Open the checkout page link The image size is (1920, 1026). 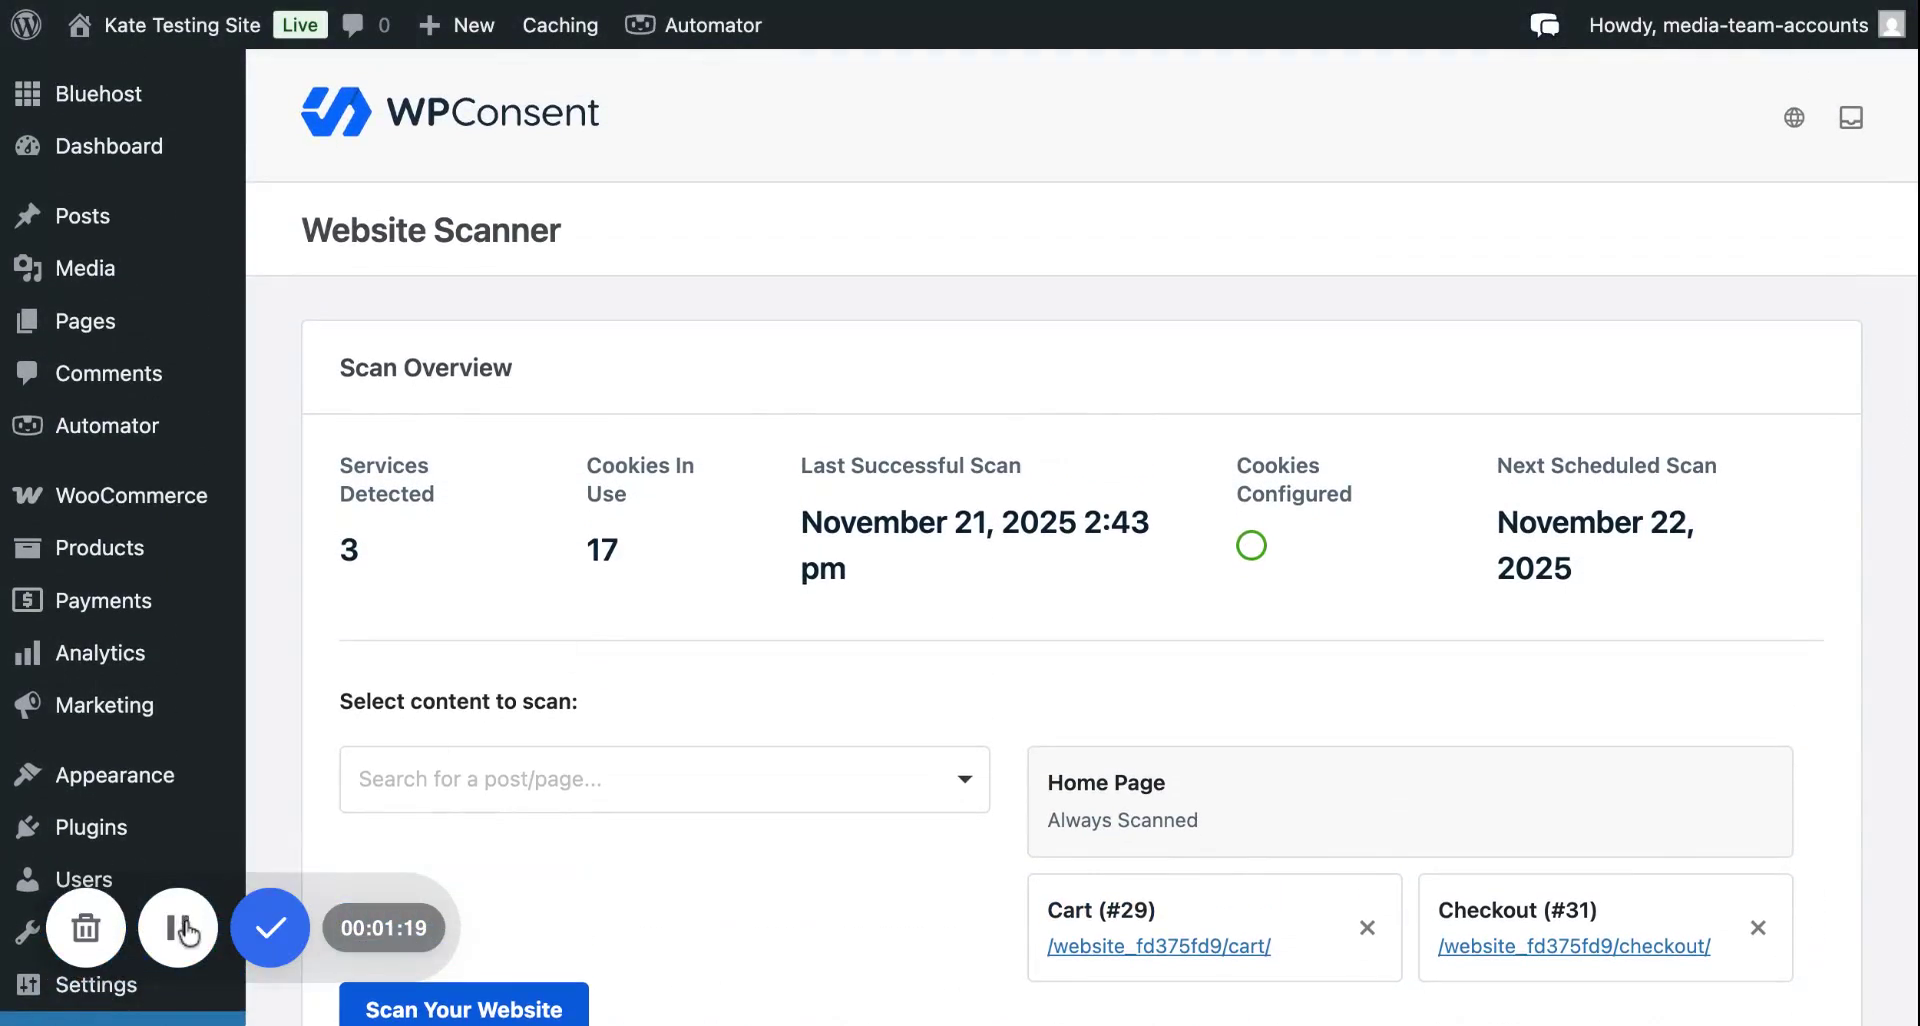click(x=1573, y=946)
